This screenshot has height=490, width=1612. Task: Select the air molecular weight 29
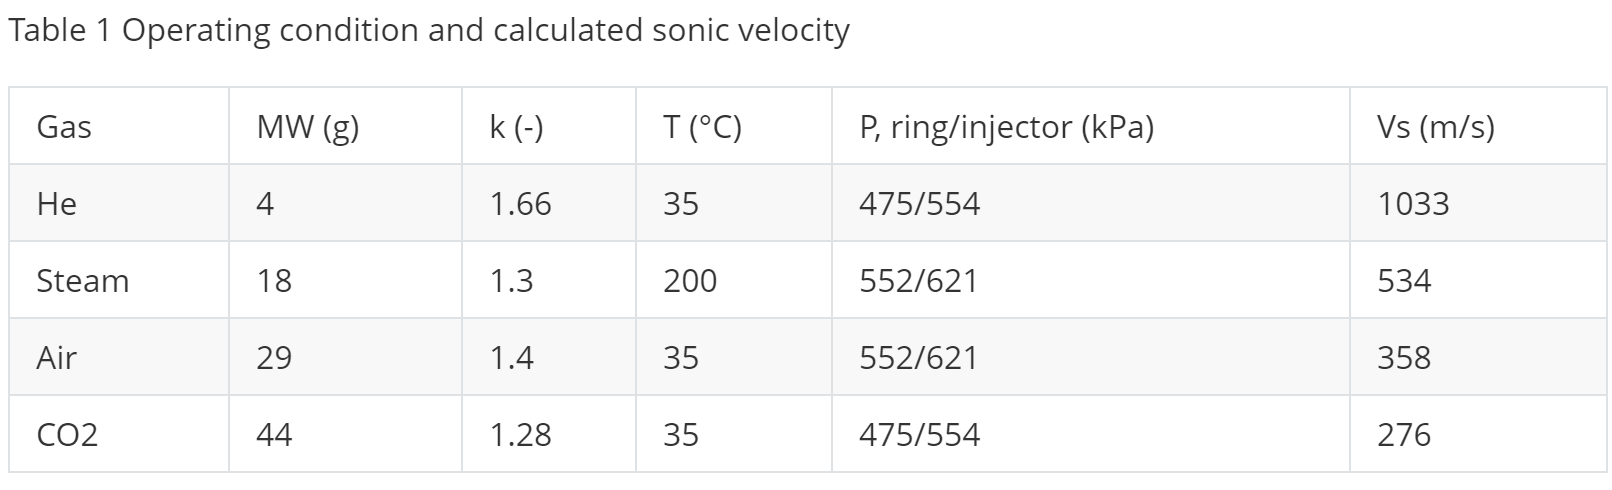click(274, 358)
